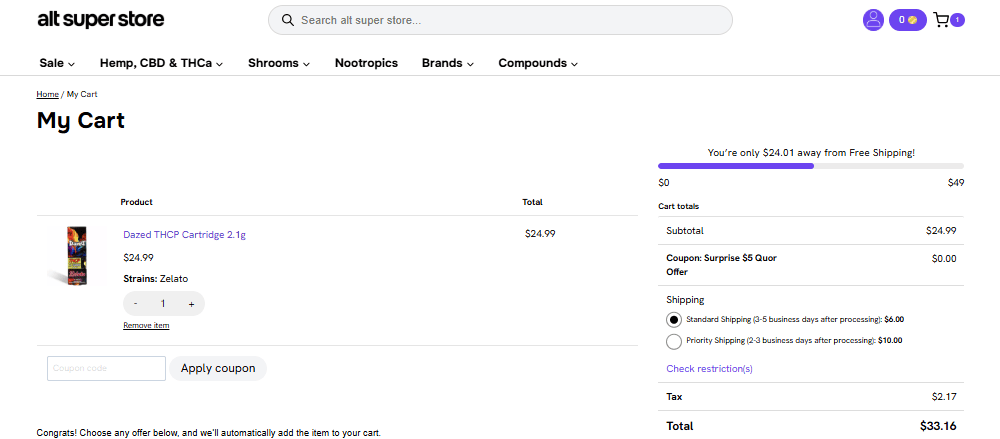Select the Priority Shipping radio option
The image size is (1000, 439).
[x=673, y=341]
